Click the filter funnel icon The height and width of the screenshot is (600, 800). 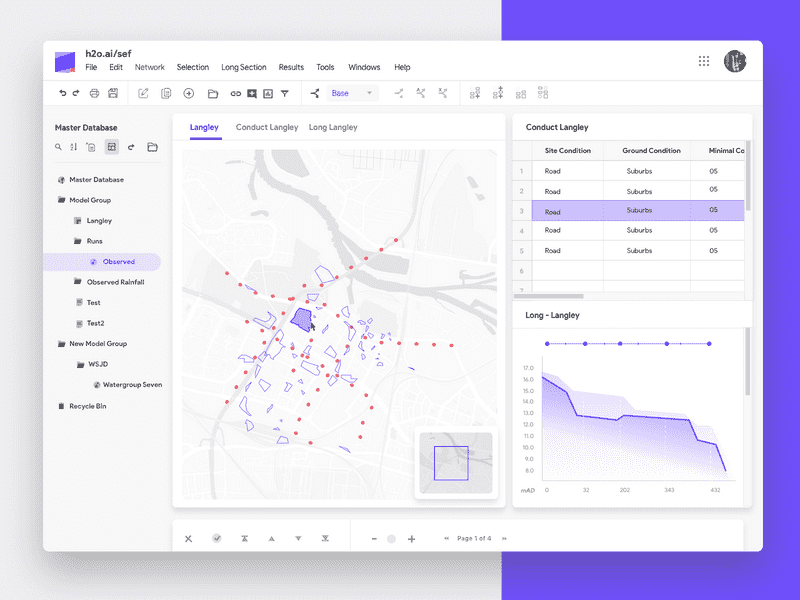pos(285,93)
